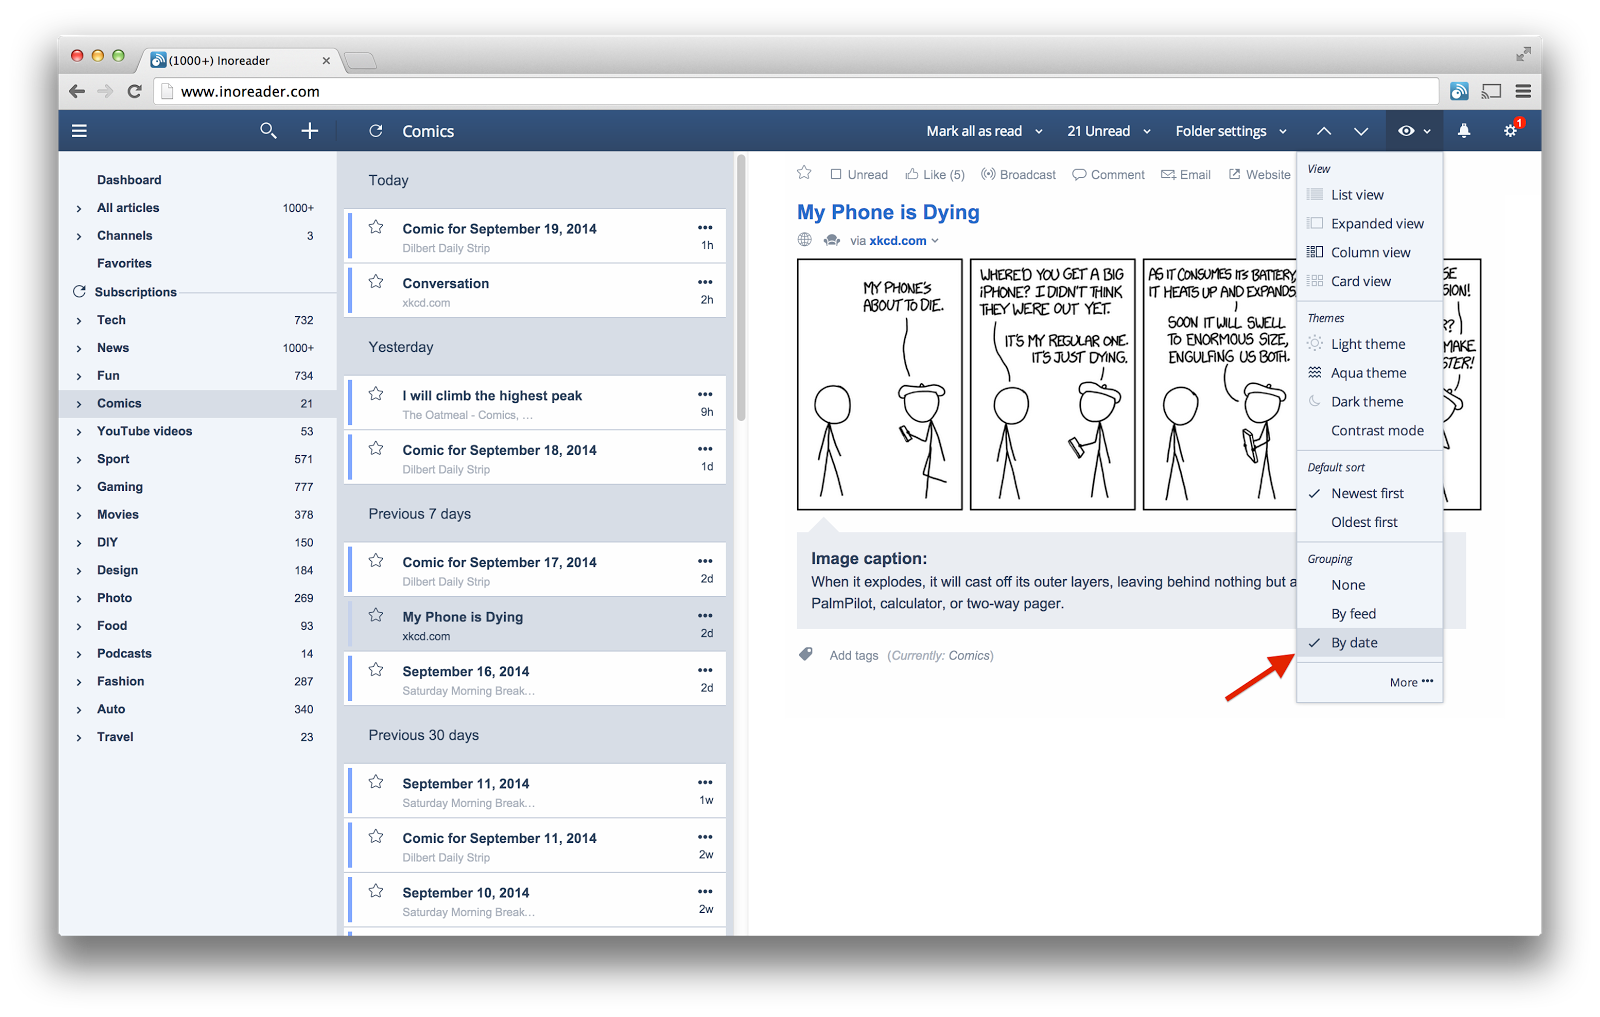Open the via xkcd.com source dropdown arrow

click(936, 241)
